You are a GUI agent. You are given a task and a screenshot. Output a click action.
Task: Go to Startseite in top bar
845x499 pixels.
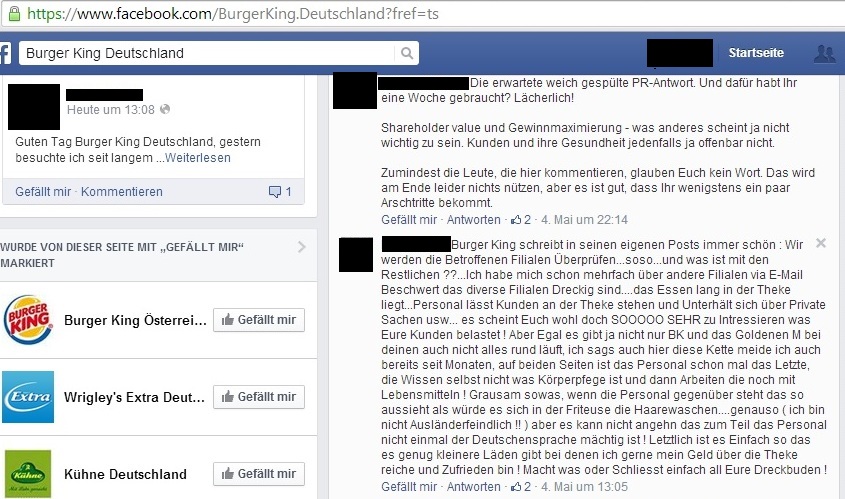[x=756, y=53]
